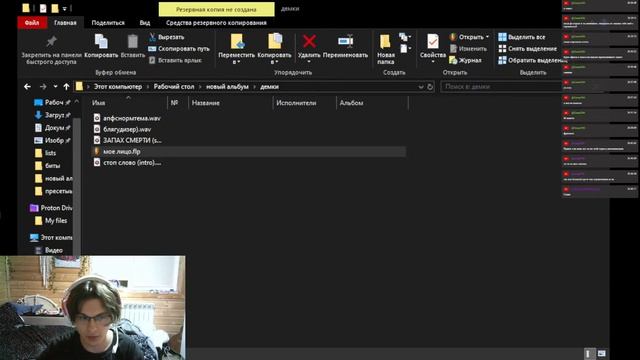Switch to the Главная (Home) tab

click(65, 23)
